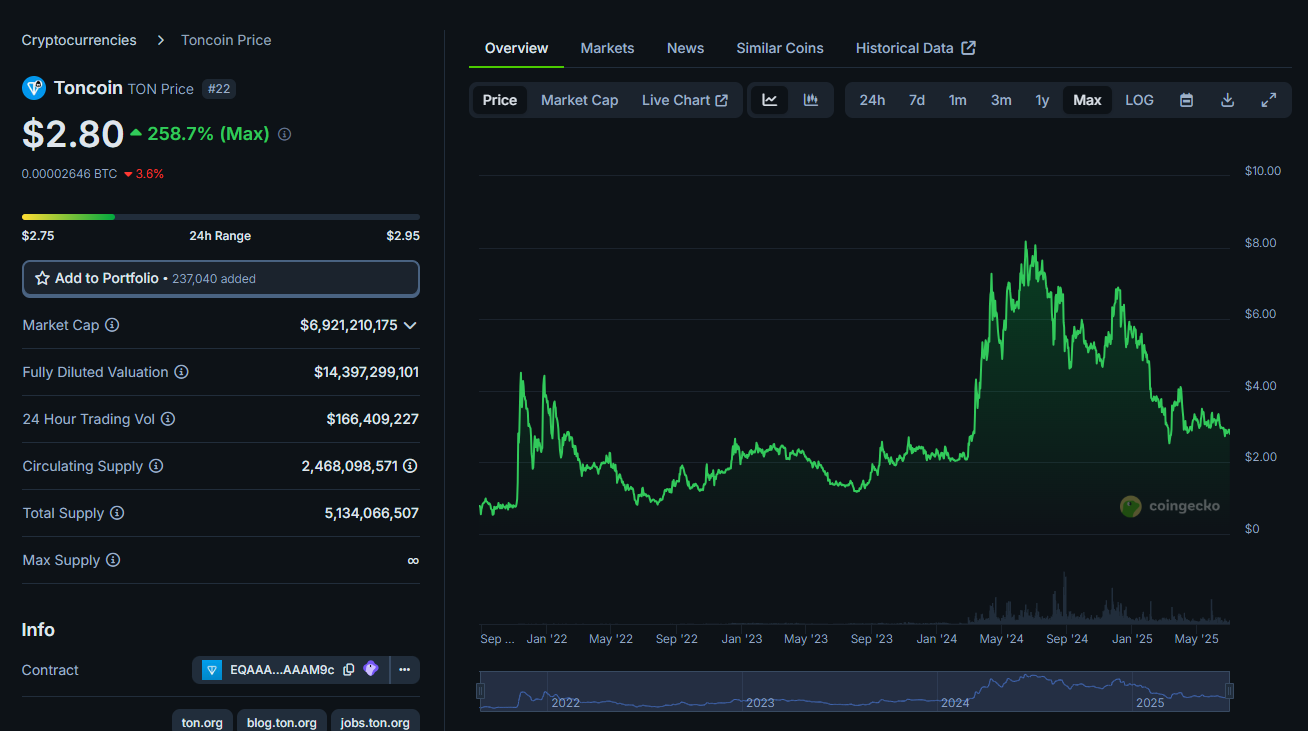Select the Max time range
The height and width of the screenshot is (731, 1308).
click(x=1087, y=100)
